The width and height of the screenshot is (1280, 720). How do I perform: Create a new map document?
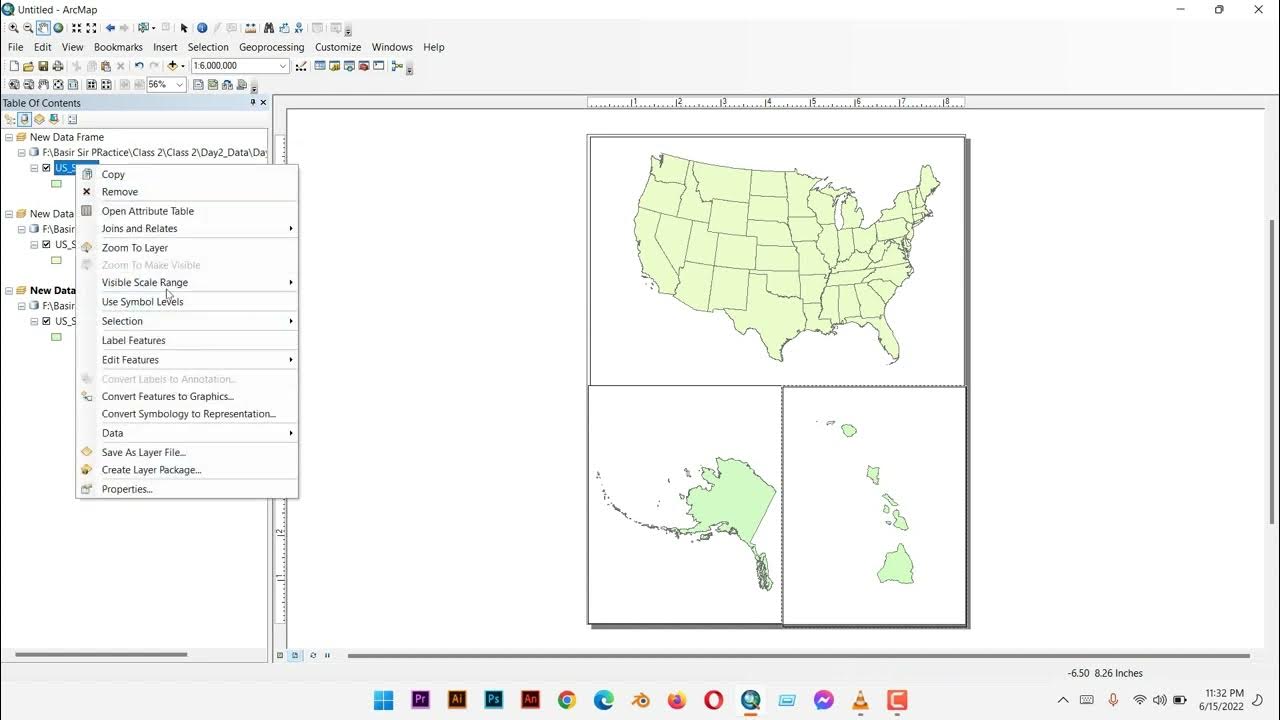[14, 66]
